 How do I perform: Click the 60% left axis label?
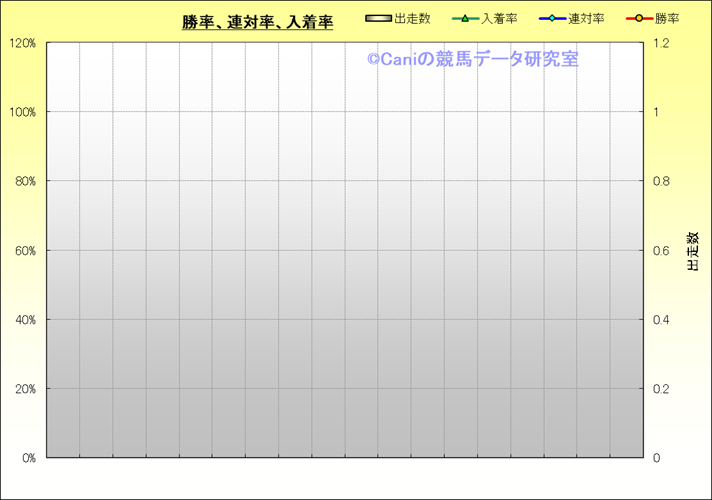coord(24,251)
